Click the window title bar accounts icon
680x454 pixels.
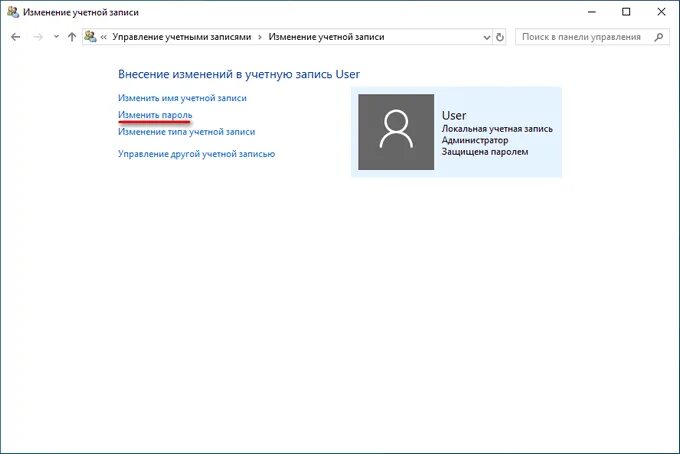[13, 12]
